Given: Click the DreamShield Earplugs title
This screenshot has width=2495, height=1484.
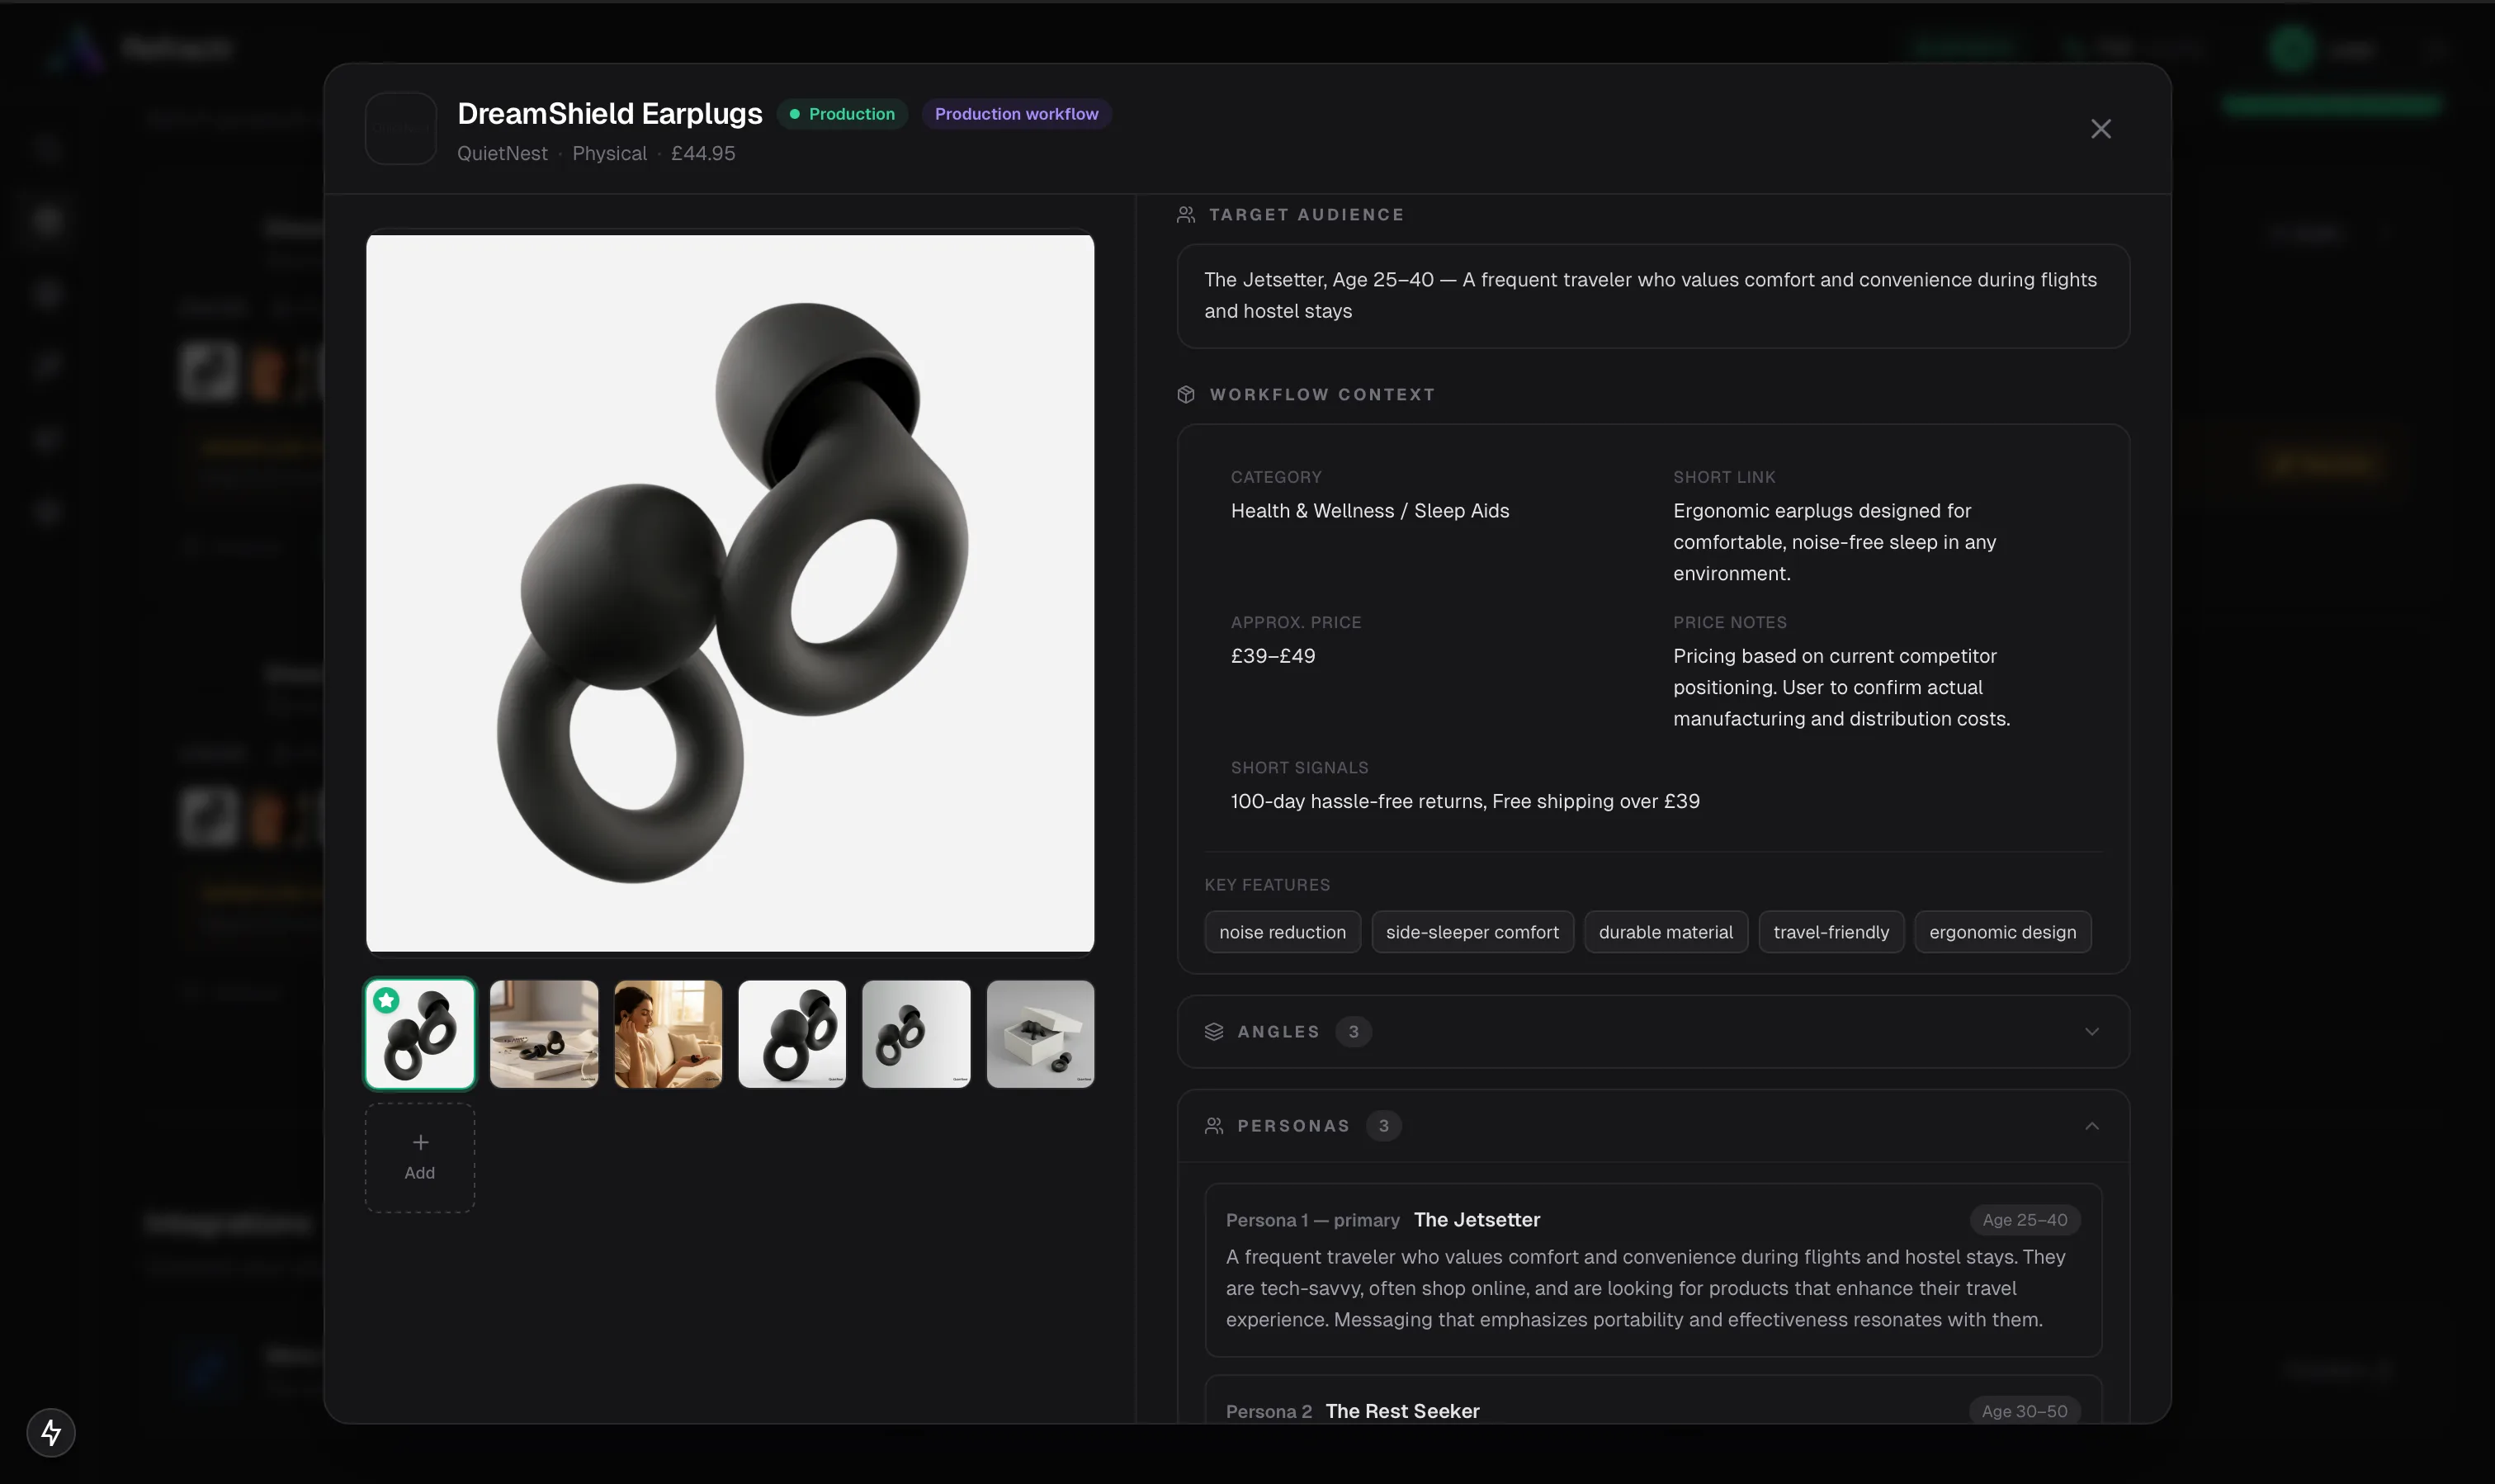Looking at the screenshot, I should pos(610,114).
